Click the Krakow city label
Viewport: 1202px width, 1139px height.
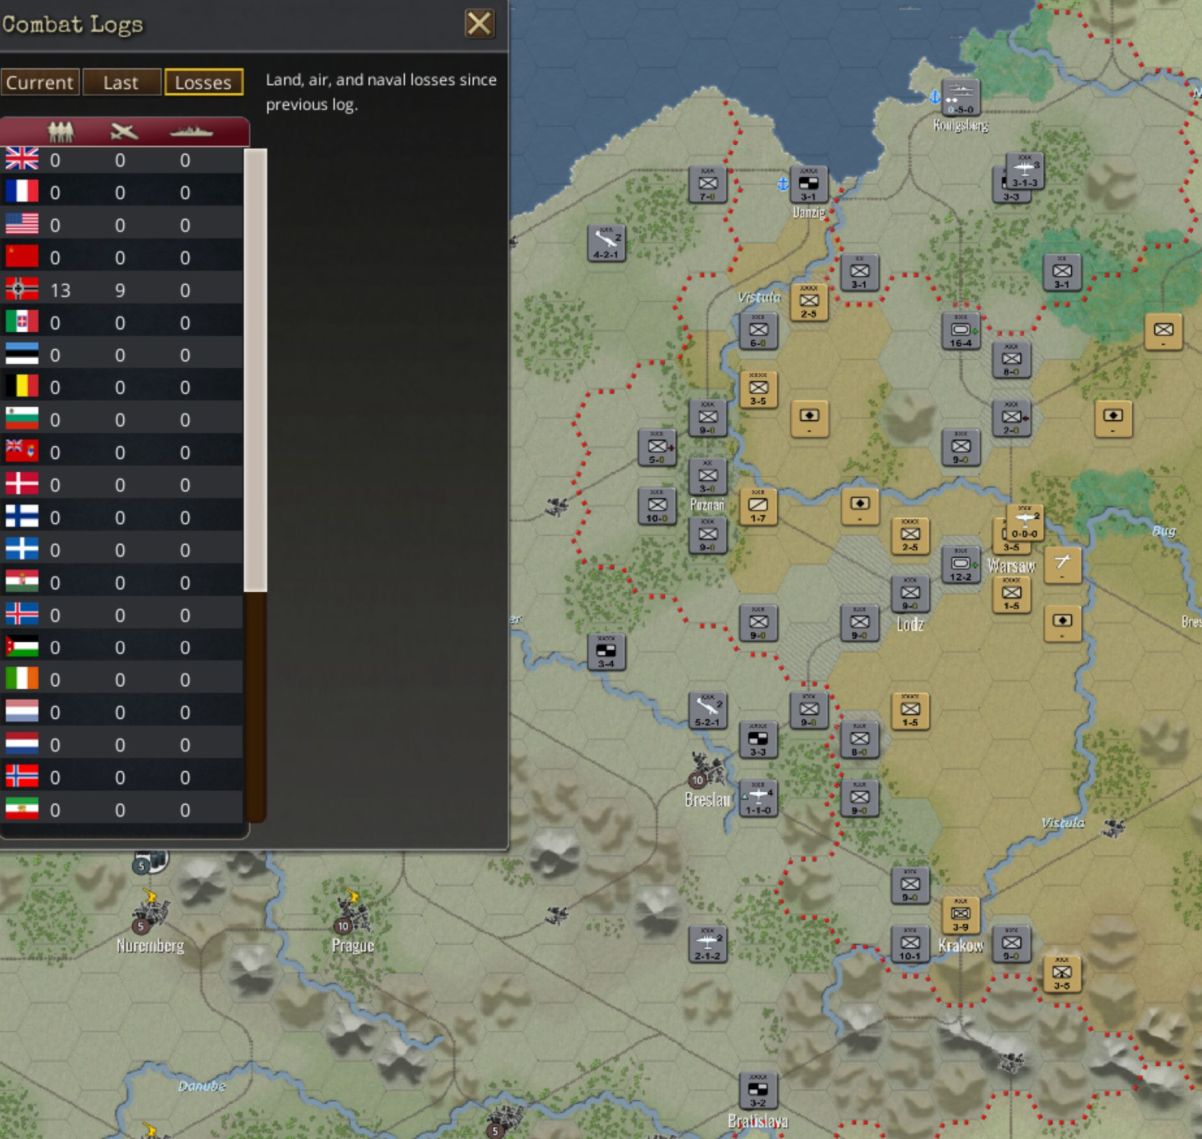961,945
